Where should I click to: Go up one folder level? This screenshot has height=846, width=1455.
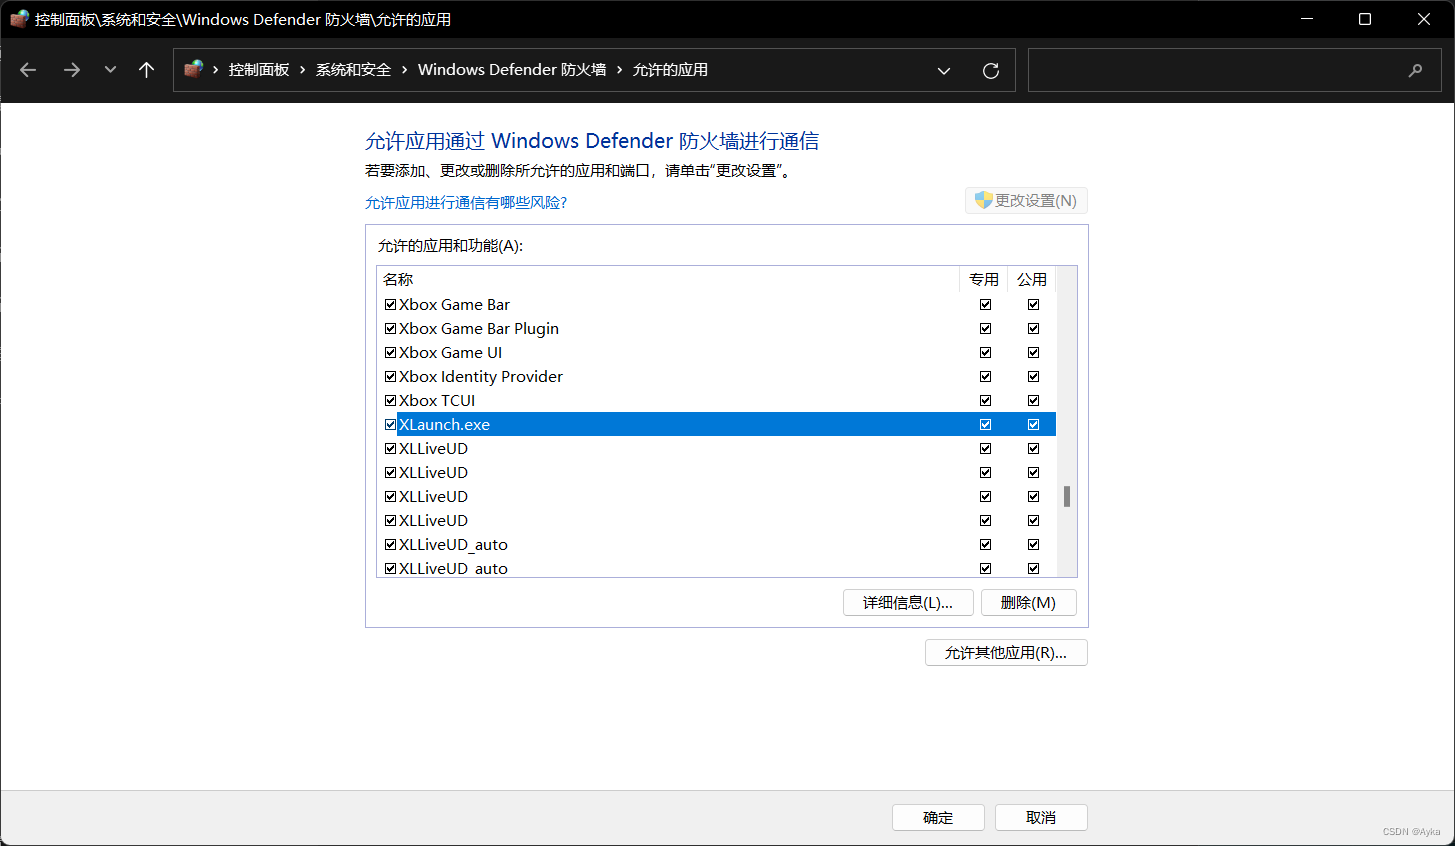coord(146,70)
